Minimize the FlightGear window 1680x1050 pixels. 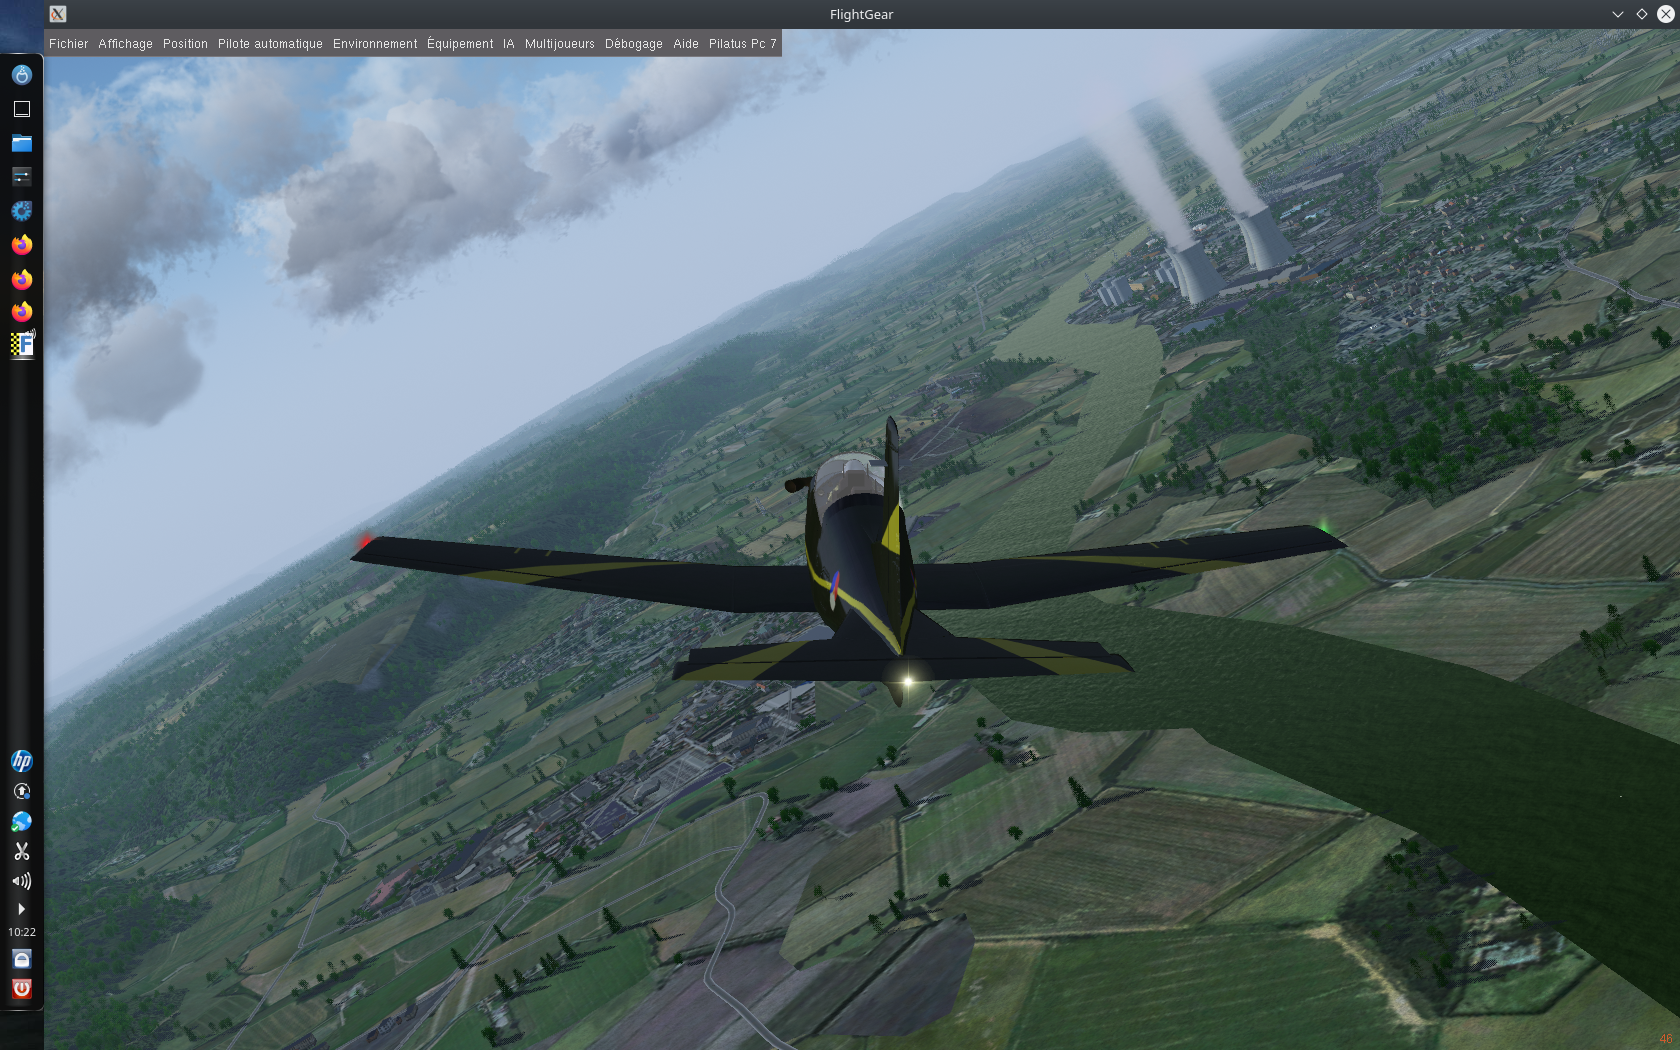1618,14
